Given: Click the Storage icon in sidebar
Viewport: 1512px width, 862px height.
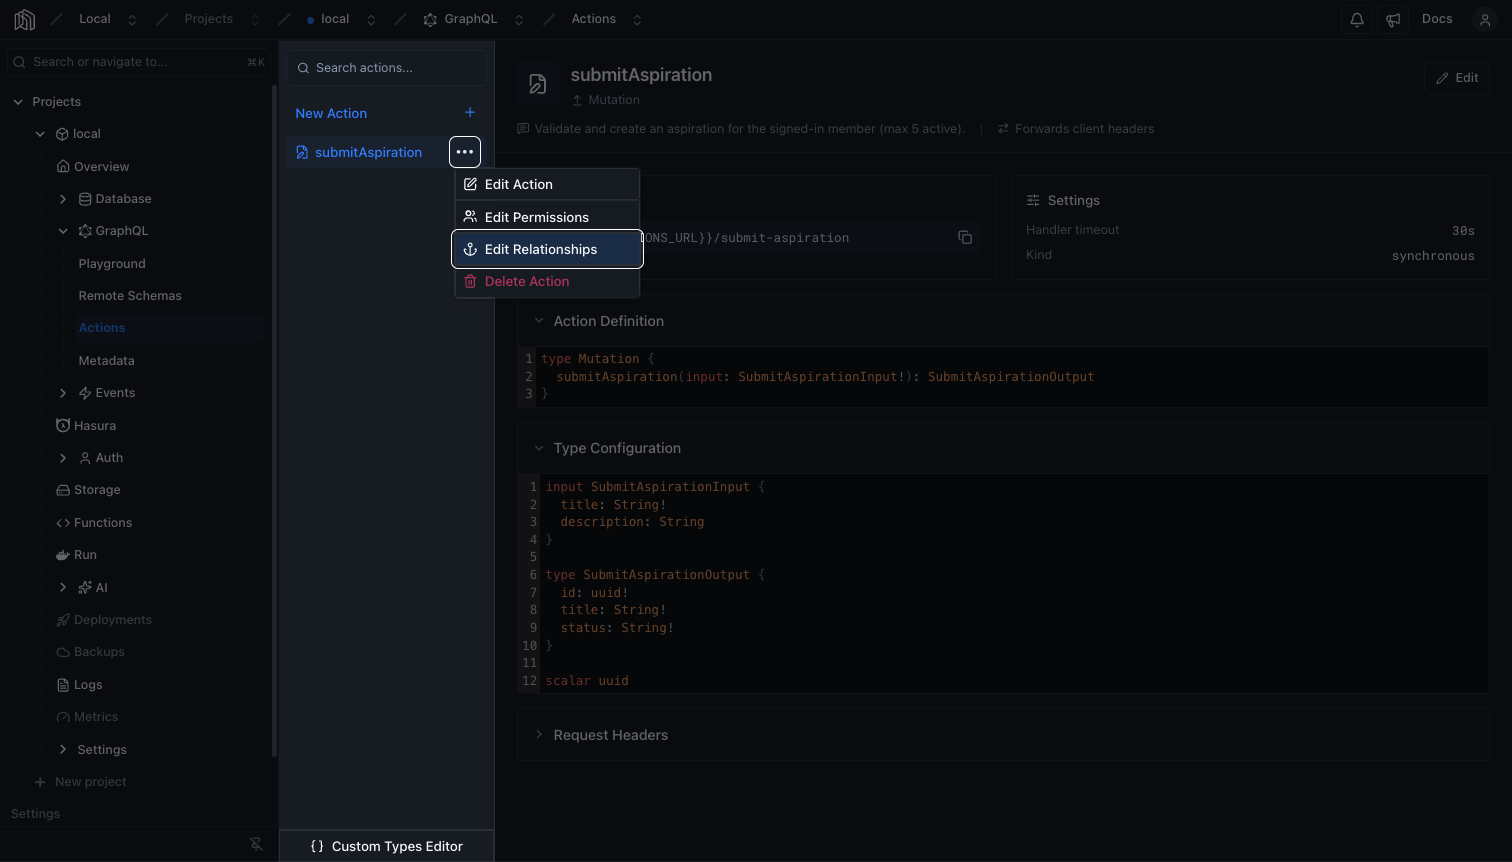Looking at the screenshot, I should point(63,490).
